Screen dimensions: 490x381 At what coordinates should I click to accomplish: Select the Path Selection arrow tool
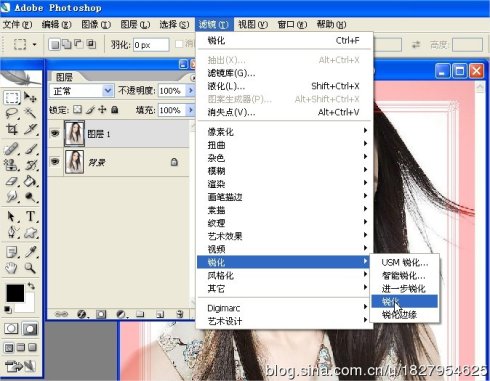12,217
